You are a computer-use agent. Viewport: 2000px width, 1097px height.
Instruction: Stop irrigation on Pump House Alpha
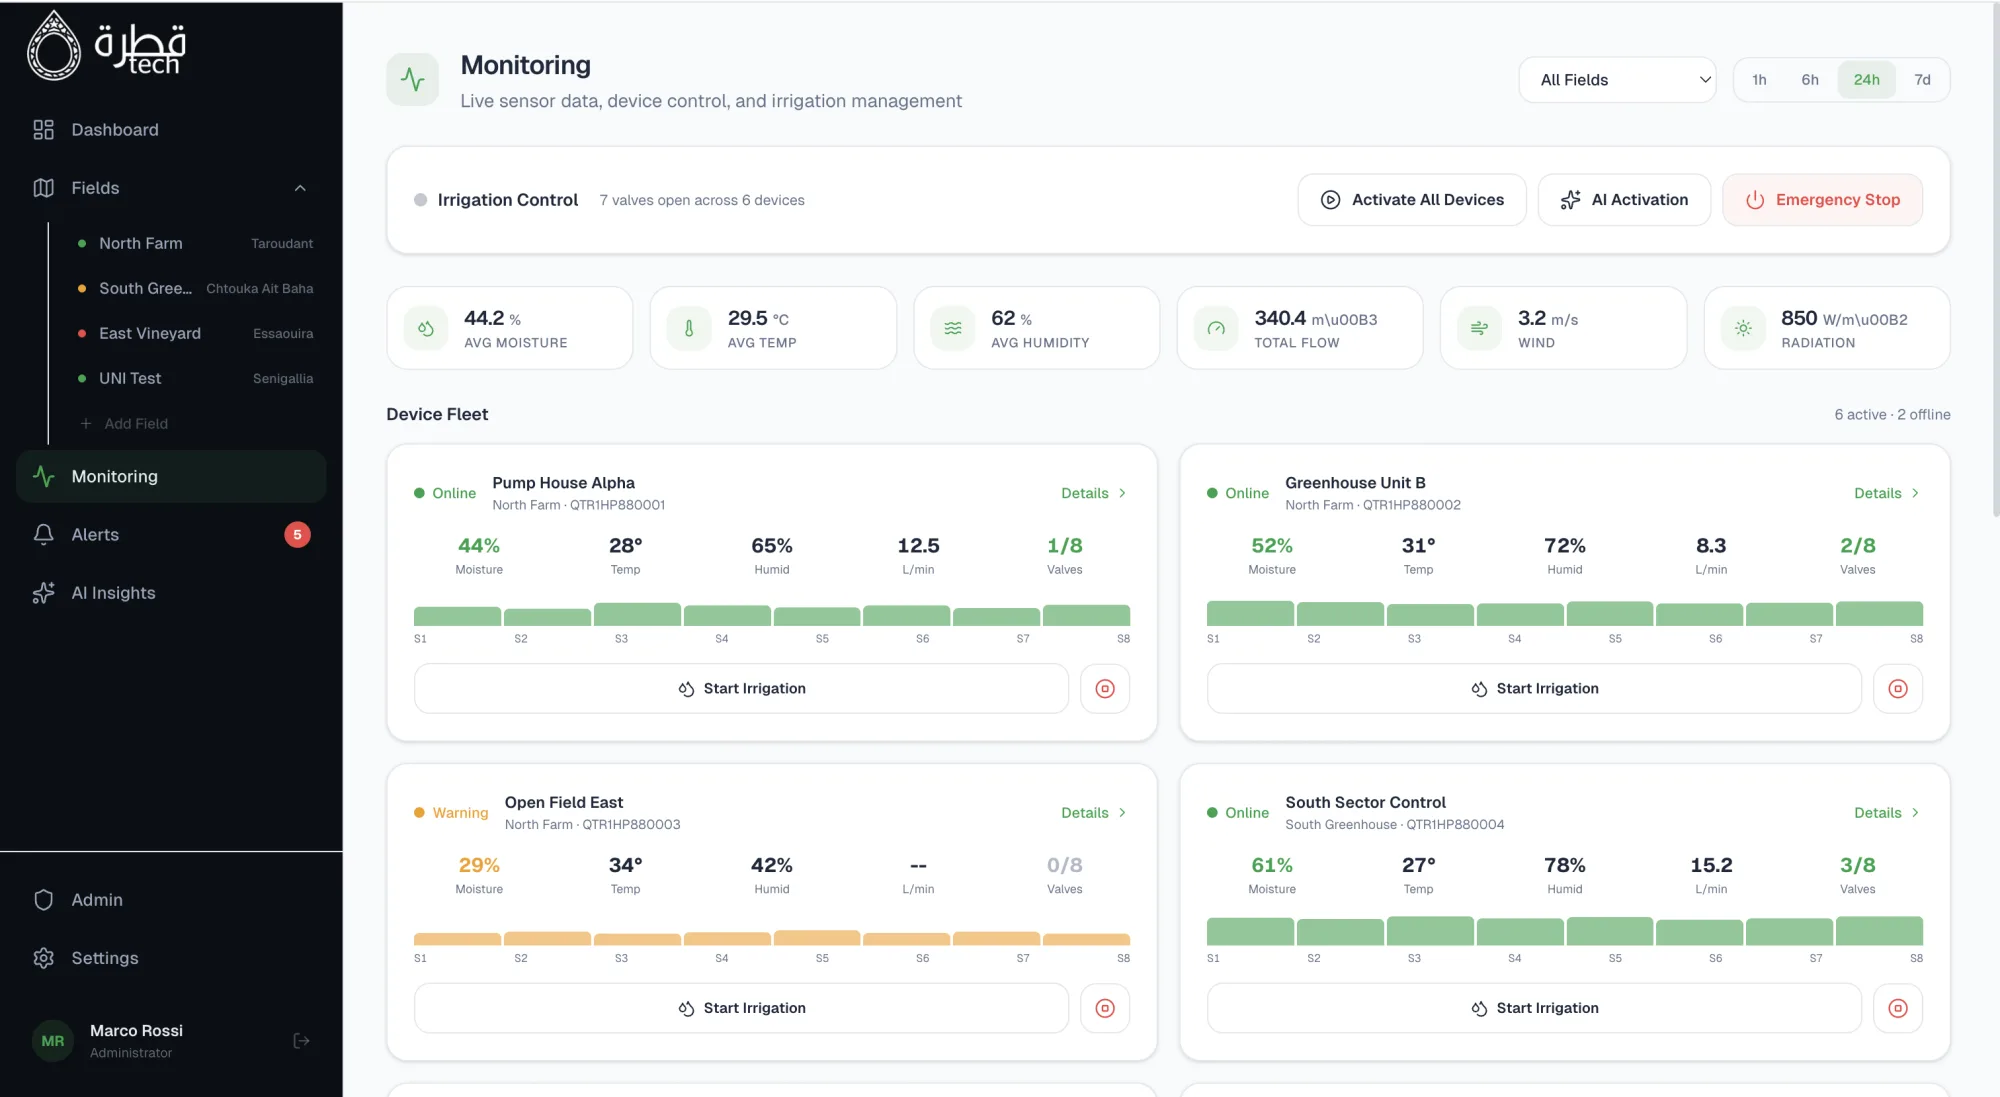(1105, 688)
